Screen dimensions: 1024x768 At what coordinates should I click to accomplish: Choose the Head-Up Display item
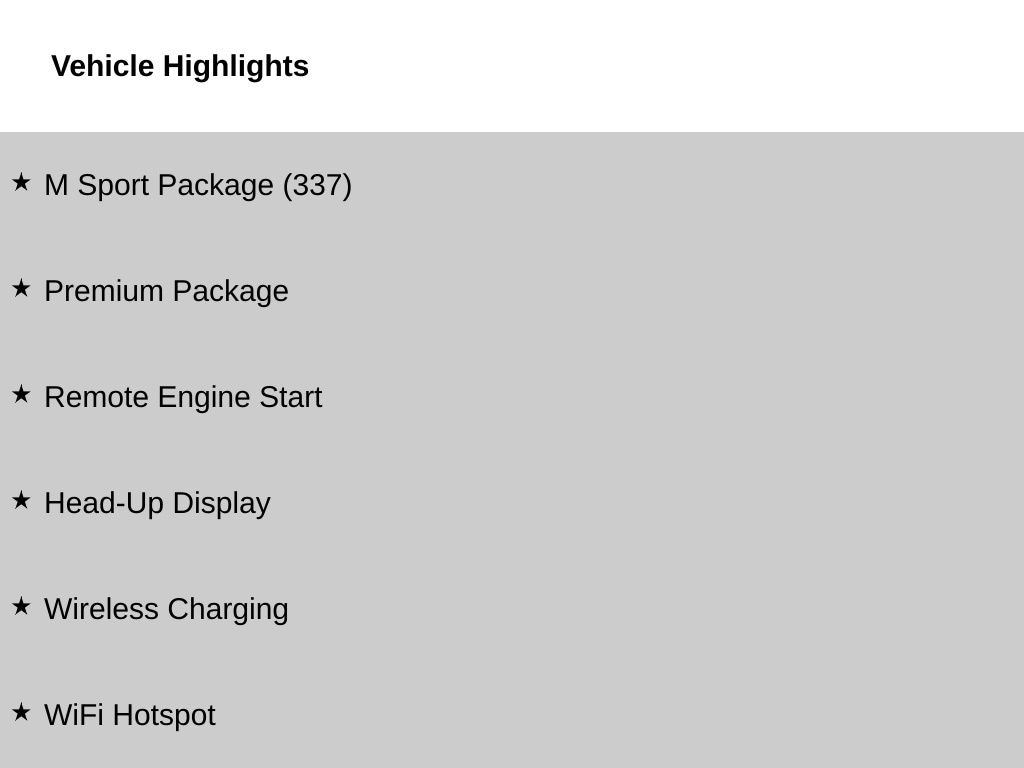pyautogui.click(x=157, y=504)
